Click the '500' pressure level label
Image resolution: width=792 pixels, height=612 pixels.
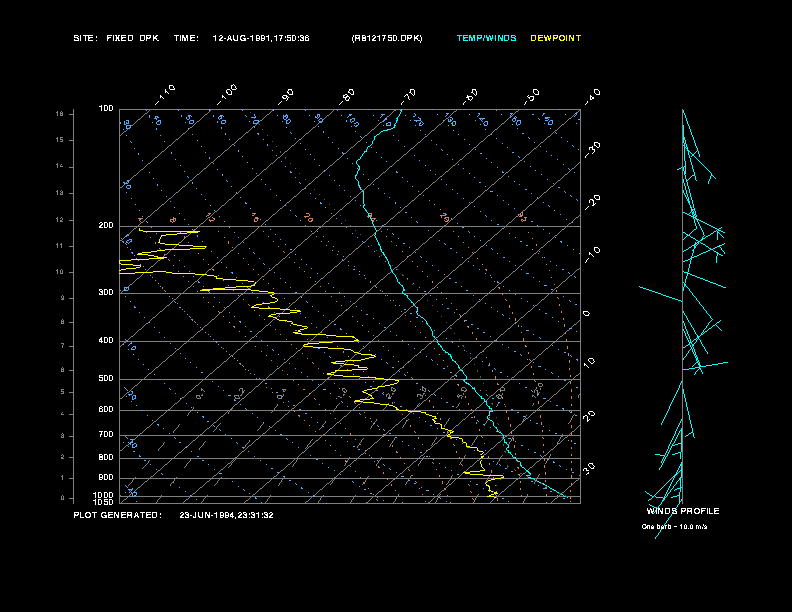pos(106,378)
